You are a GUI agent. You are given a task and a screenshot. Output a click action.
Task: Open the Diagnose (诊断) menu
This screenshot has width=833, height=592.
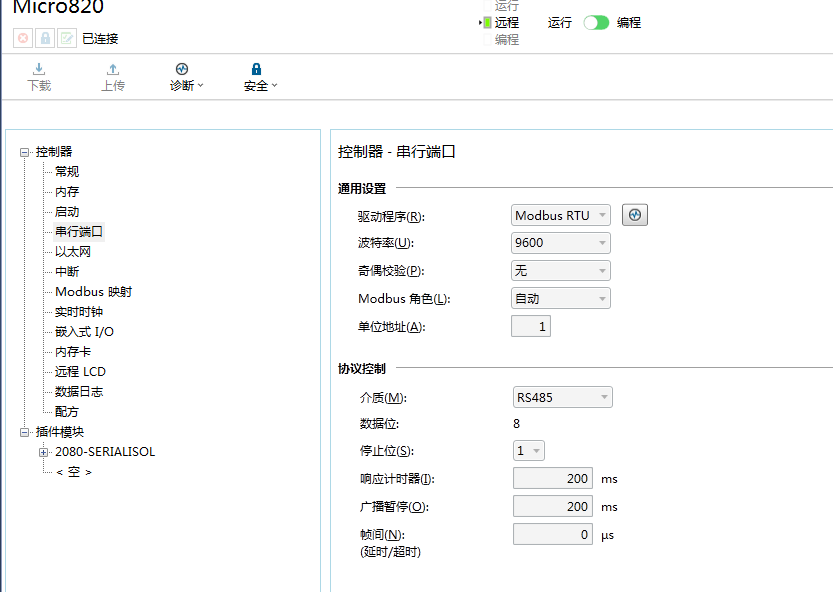pyautogui.click(x=186, y=78)
